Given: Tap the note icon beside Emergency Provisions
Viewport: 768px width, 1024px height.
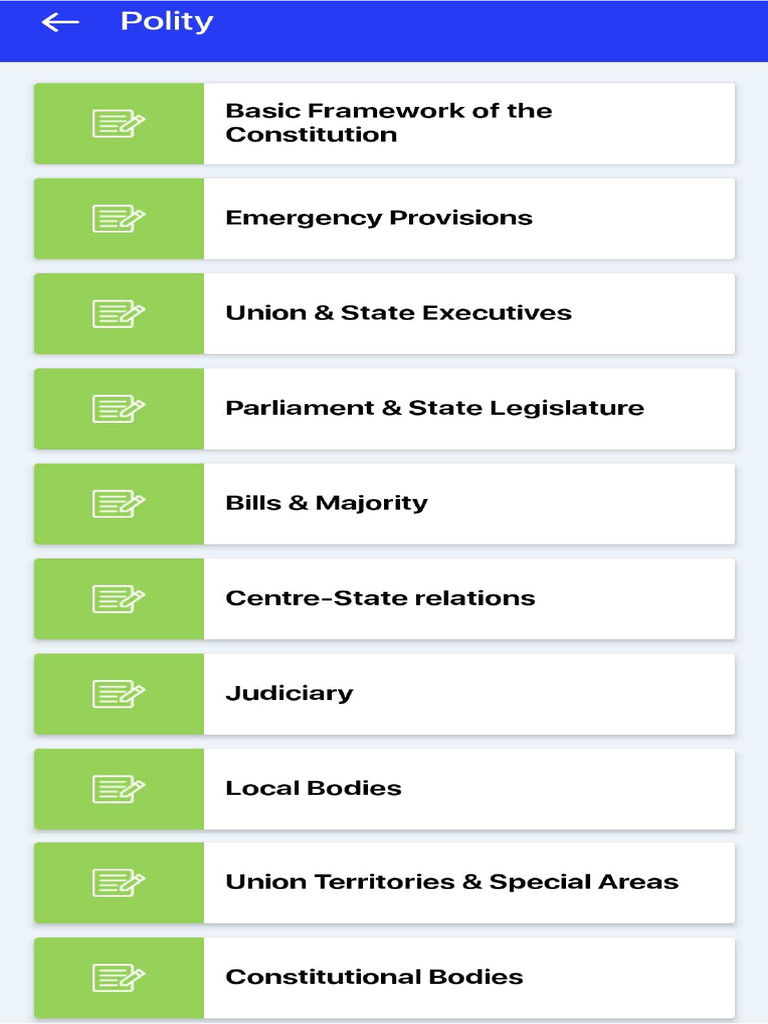Looking at the screenshot, I should point(118,219).
